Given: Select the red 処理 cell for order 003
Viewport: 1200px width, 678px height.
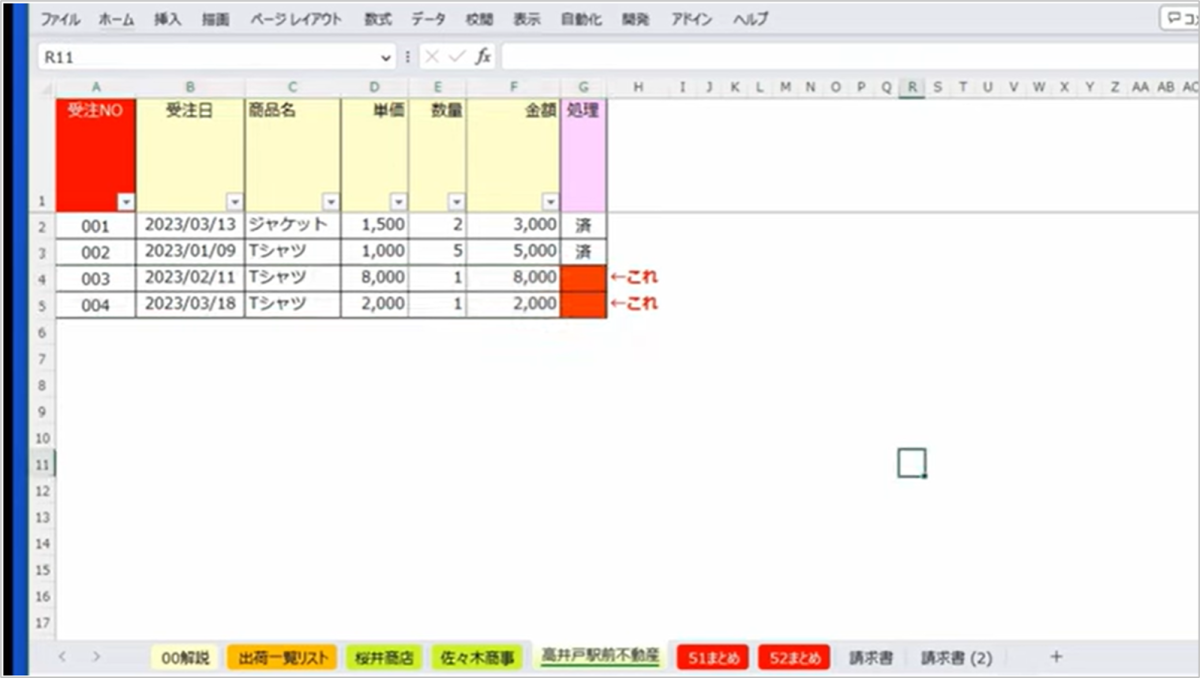Looking at the screenshot, I should [x=584, y=278].
